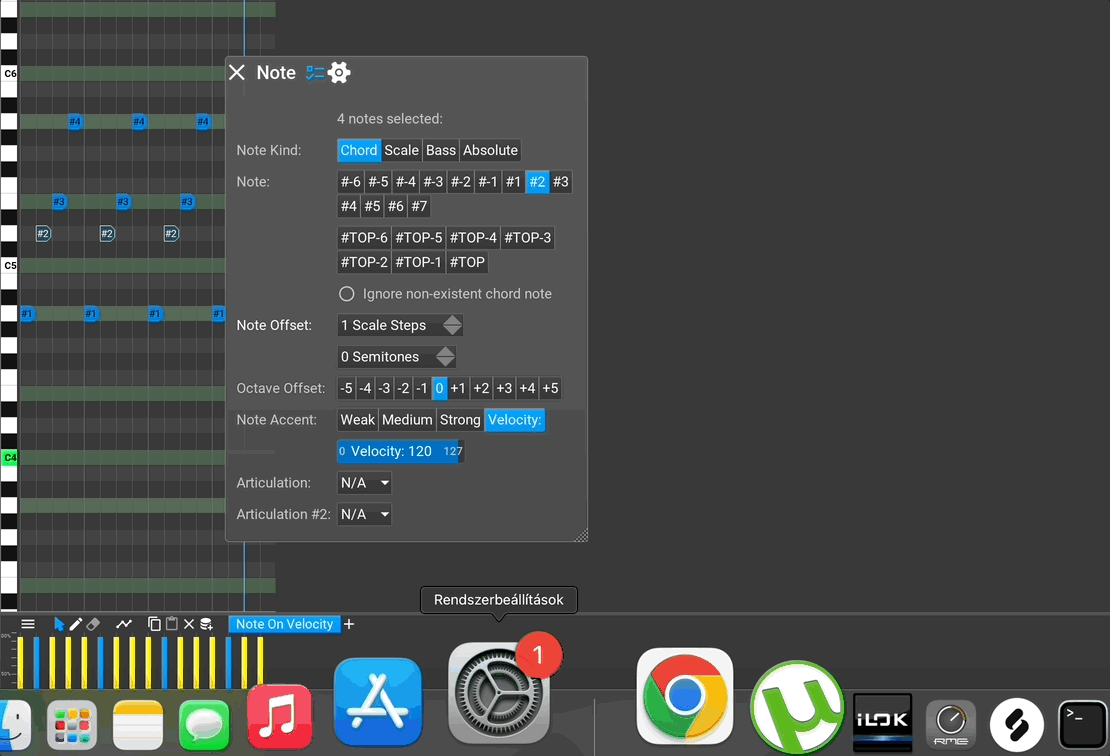Click the Note panel resize grip corner

[x=581, y=535]
